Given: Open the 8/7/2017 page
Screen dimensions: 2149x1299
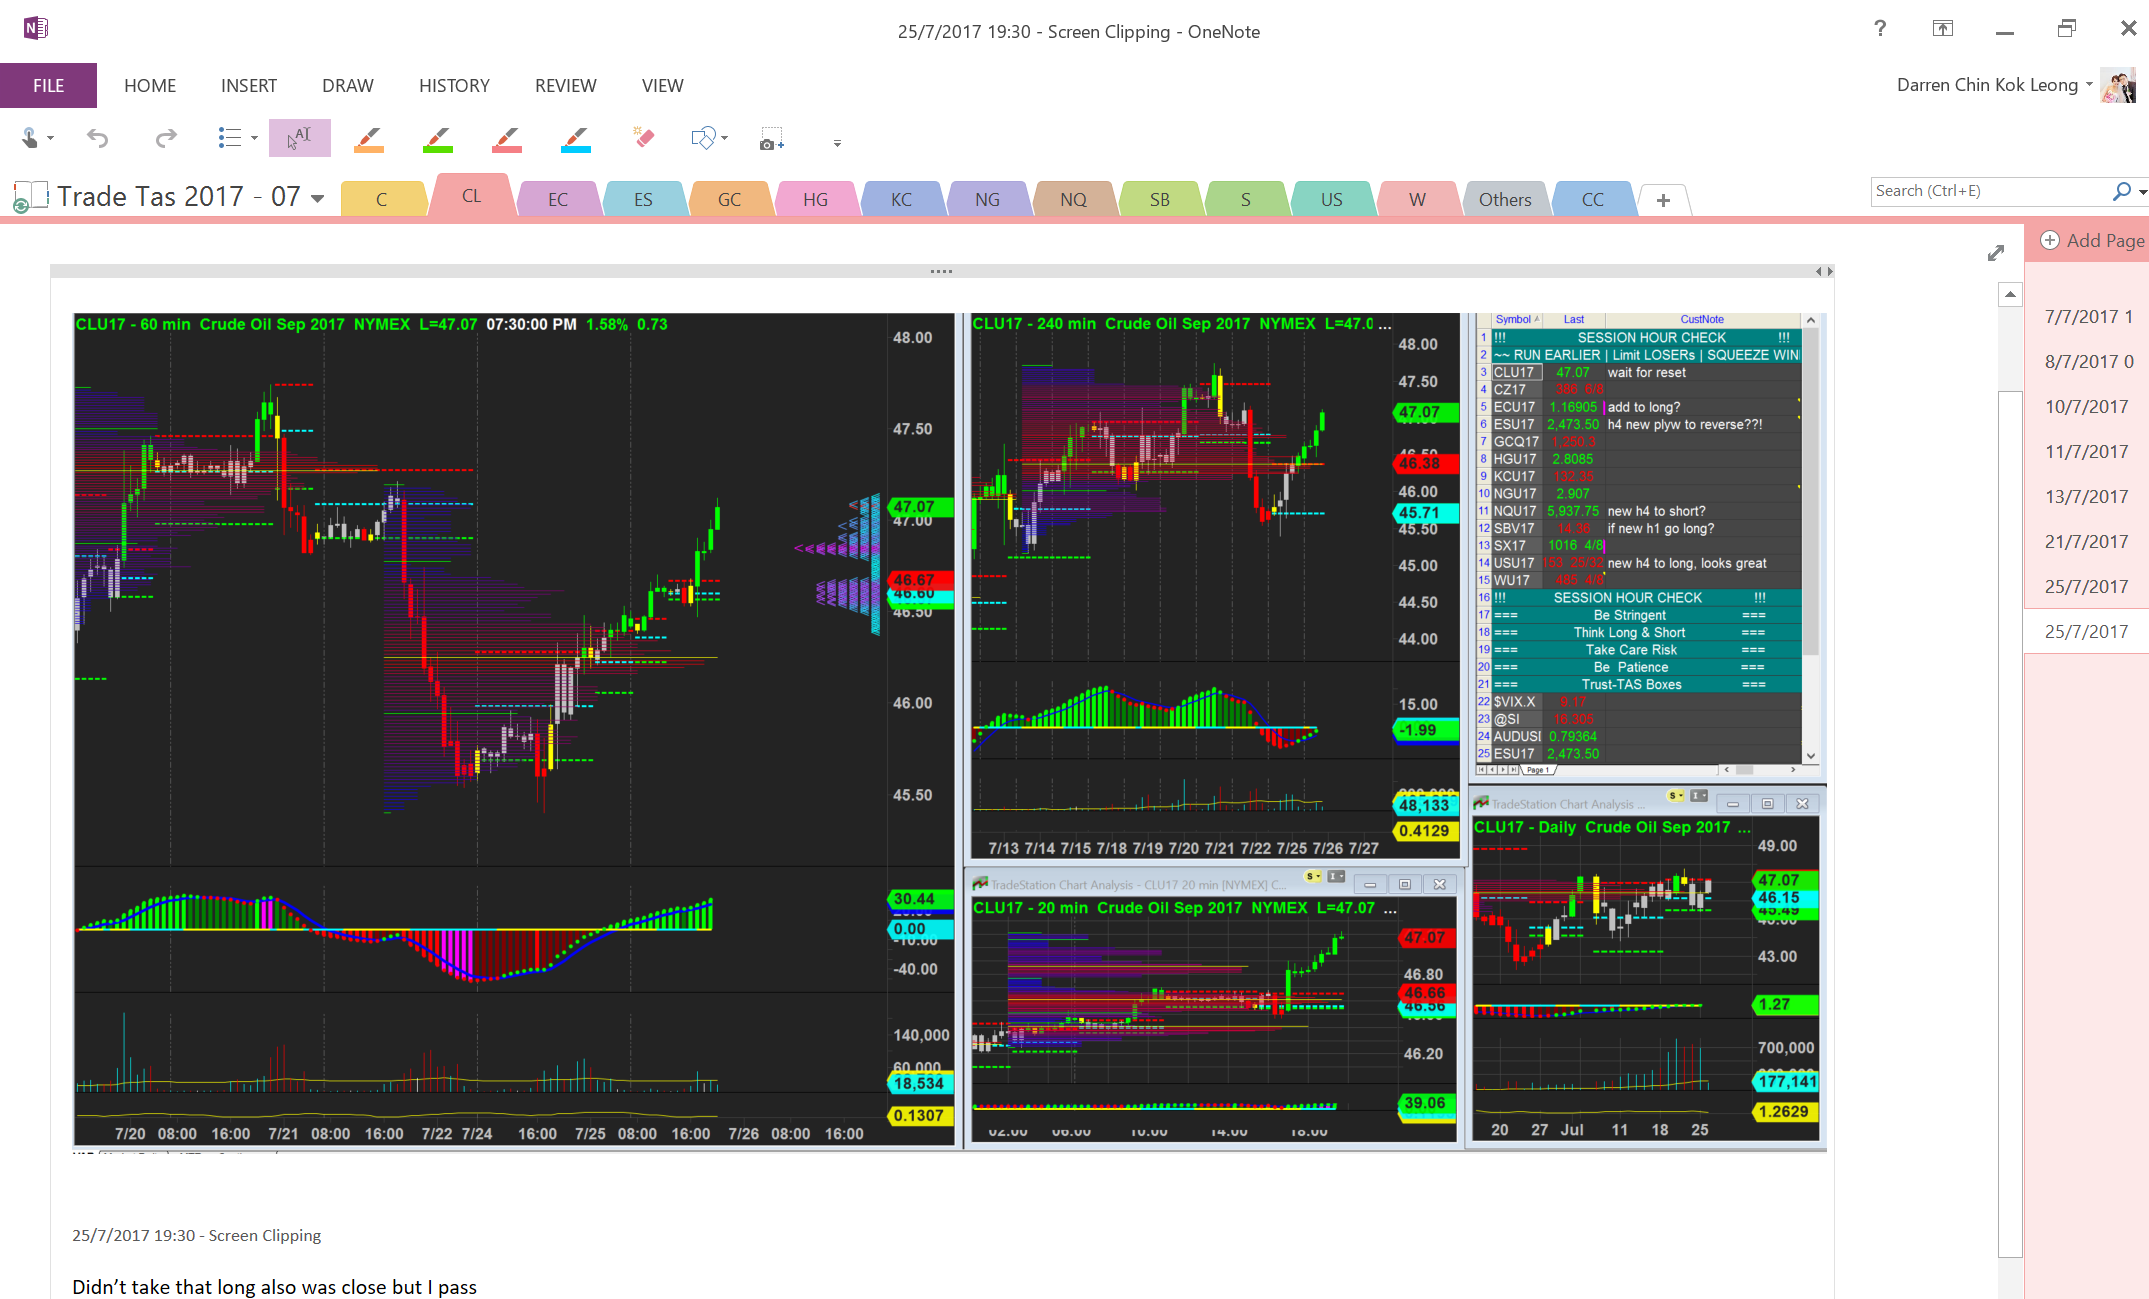Looking at the screenshot, I should tap(2088, 361).
